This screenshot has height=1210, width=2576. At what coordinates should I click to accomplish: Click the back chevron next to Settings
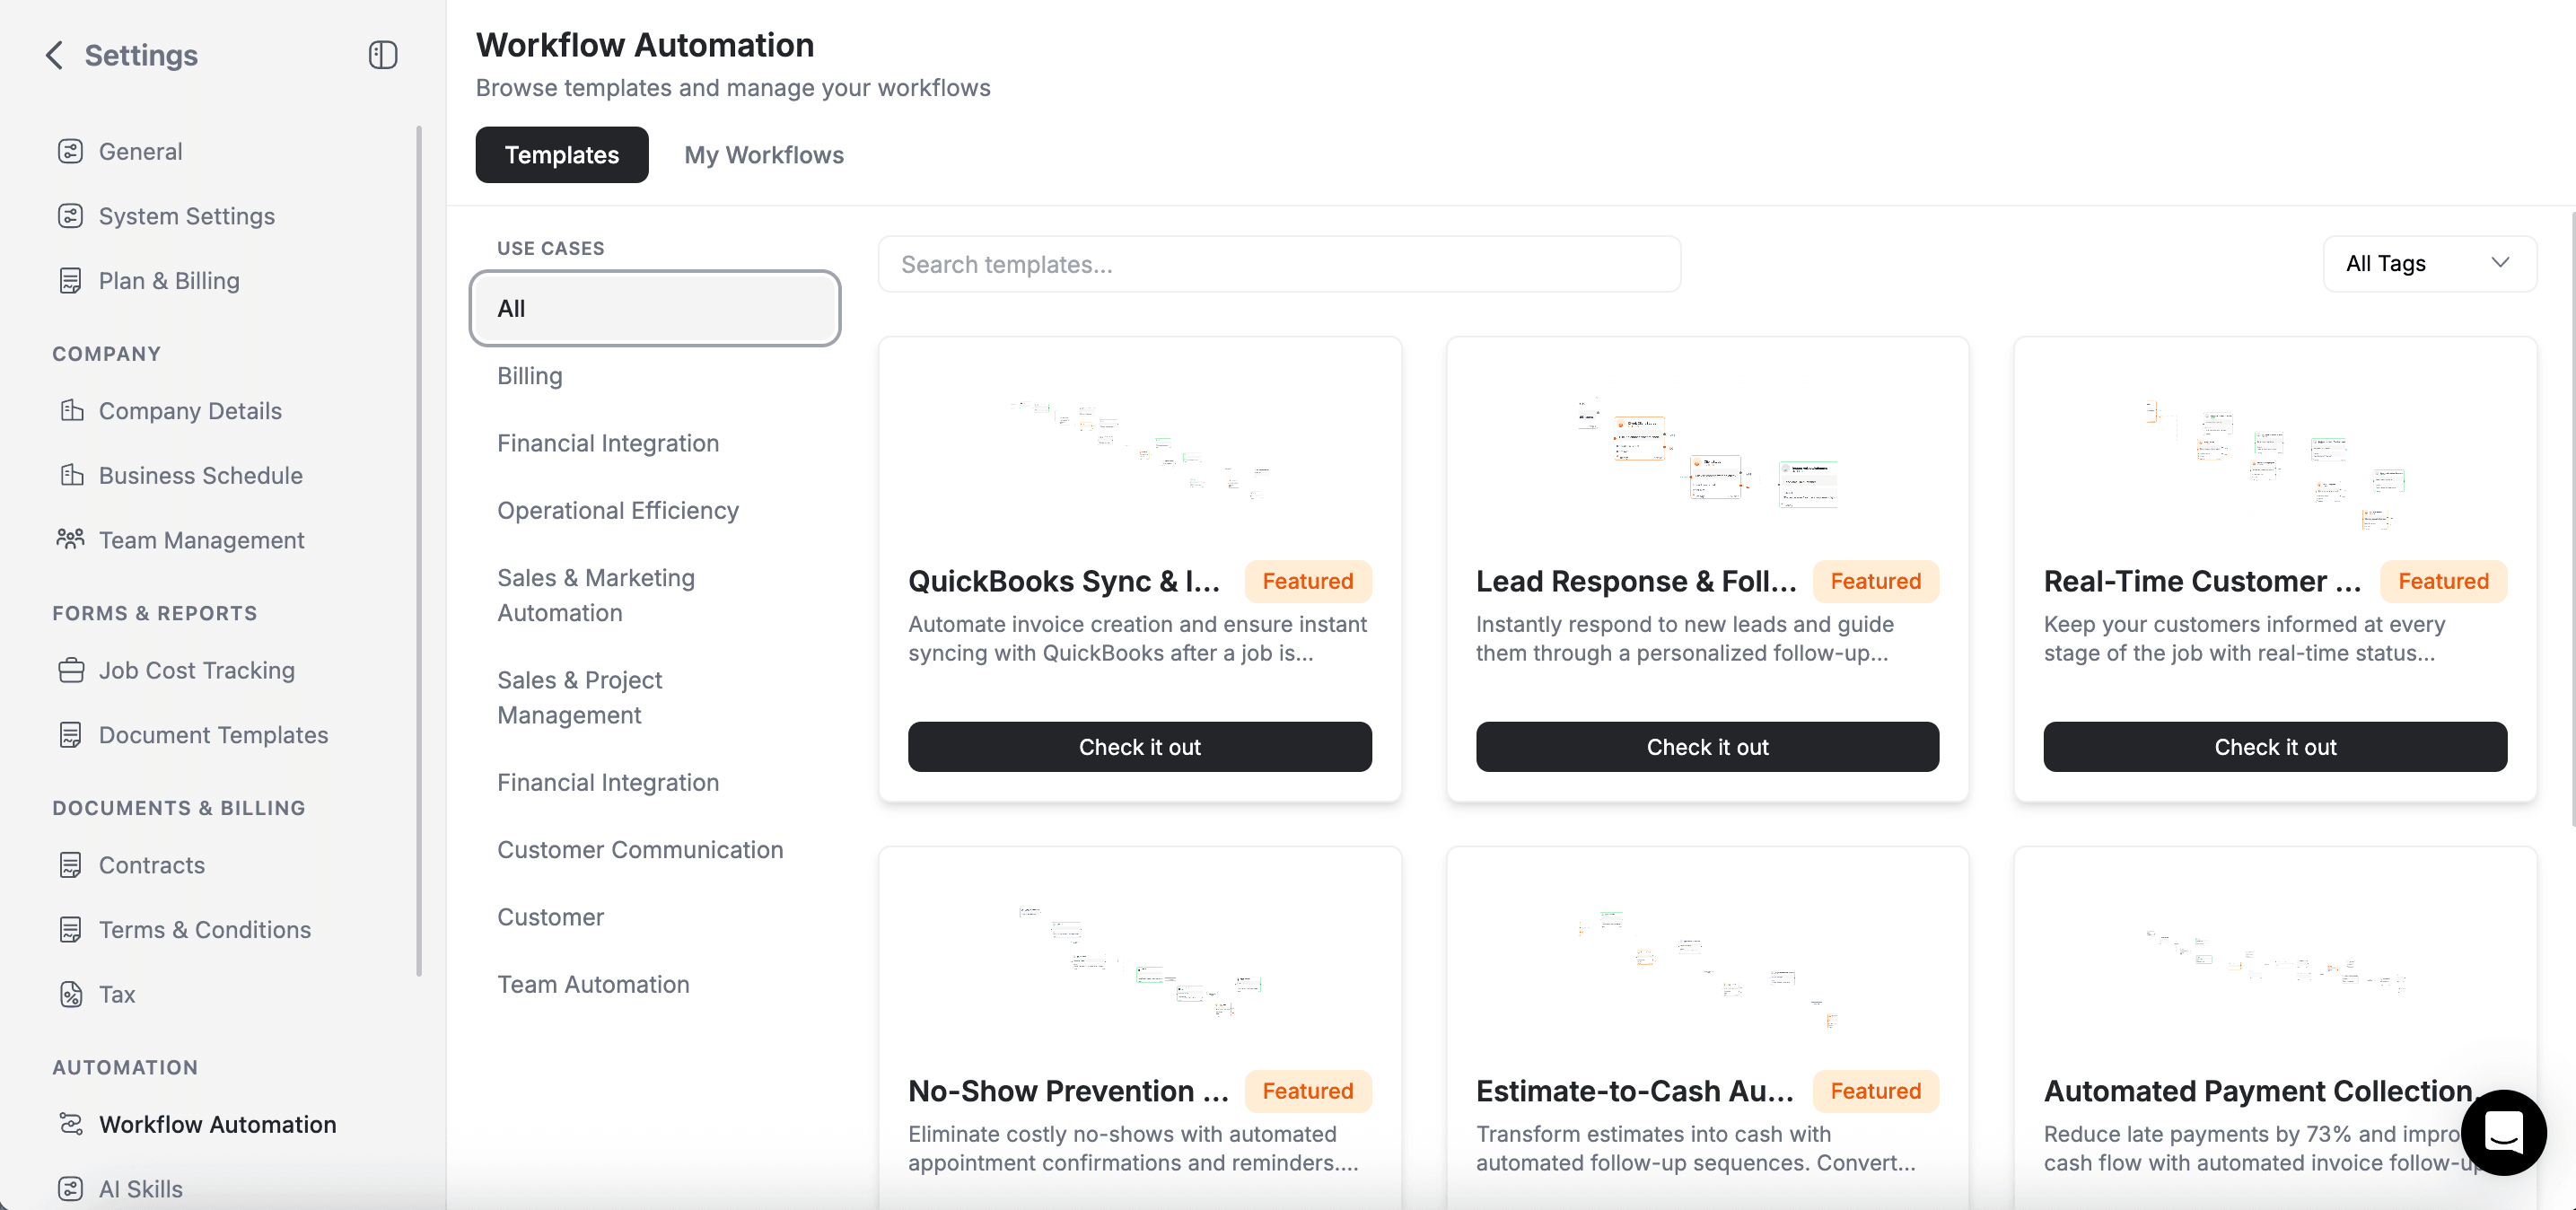tap(52, 55)
